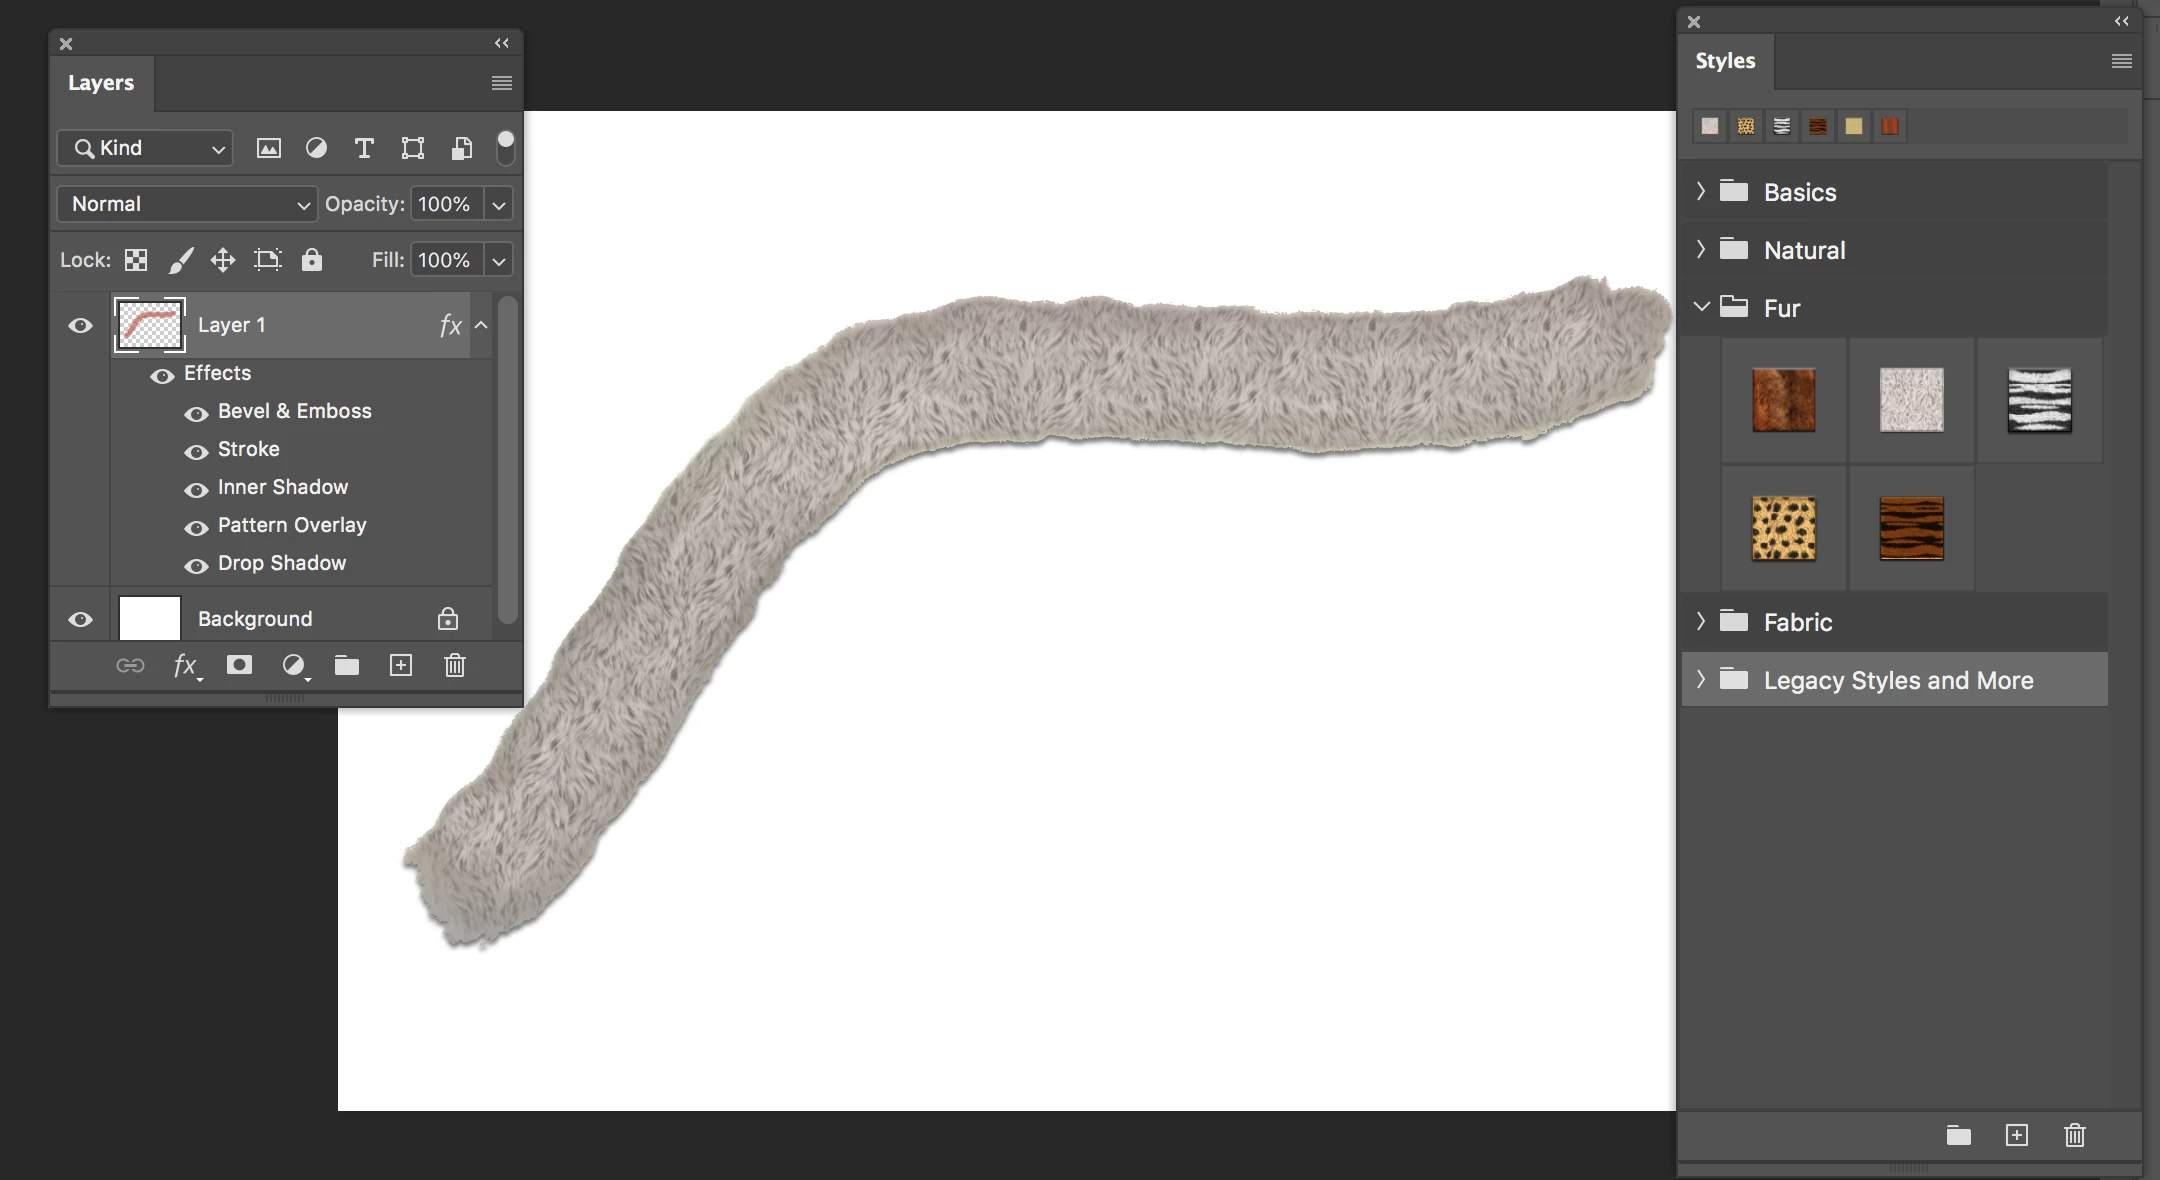
Task: Create a new layer with the plus icon
Action: click(401, 665)
